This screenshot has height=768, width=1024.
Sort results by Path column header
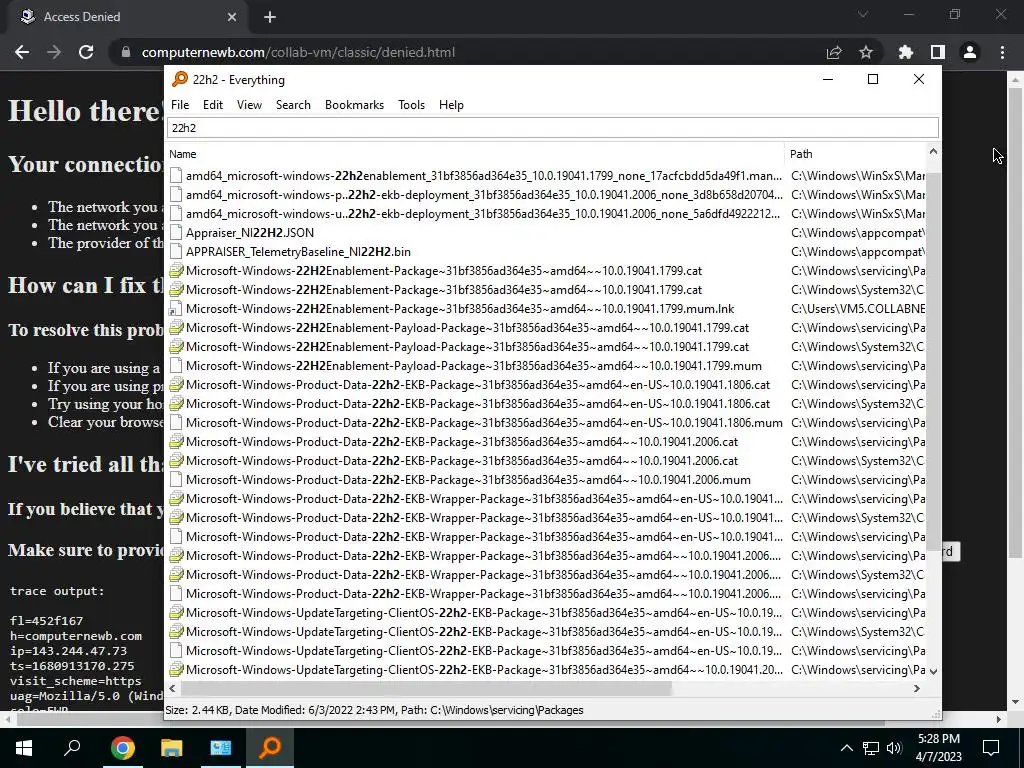(856, 154)
